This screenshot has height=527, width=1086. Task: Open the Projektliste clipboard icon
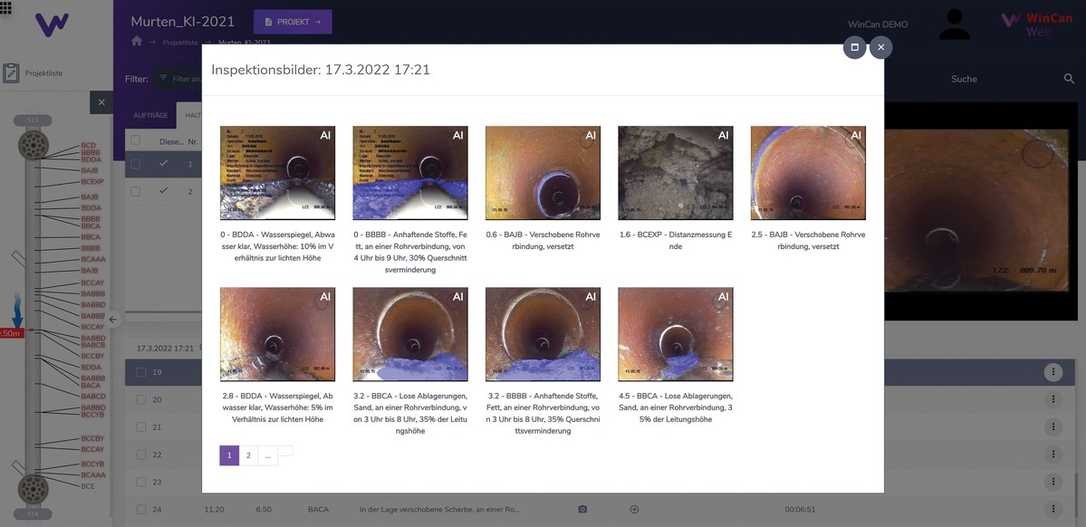coord(11,73)
